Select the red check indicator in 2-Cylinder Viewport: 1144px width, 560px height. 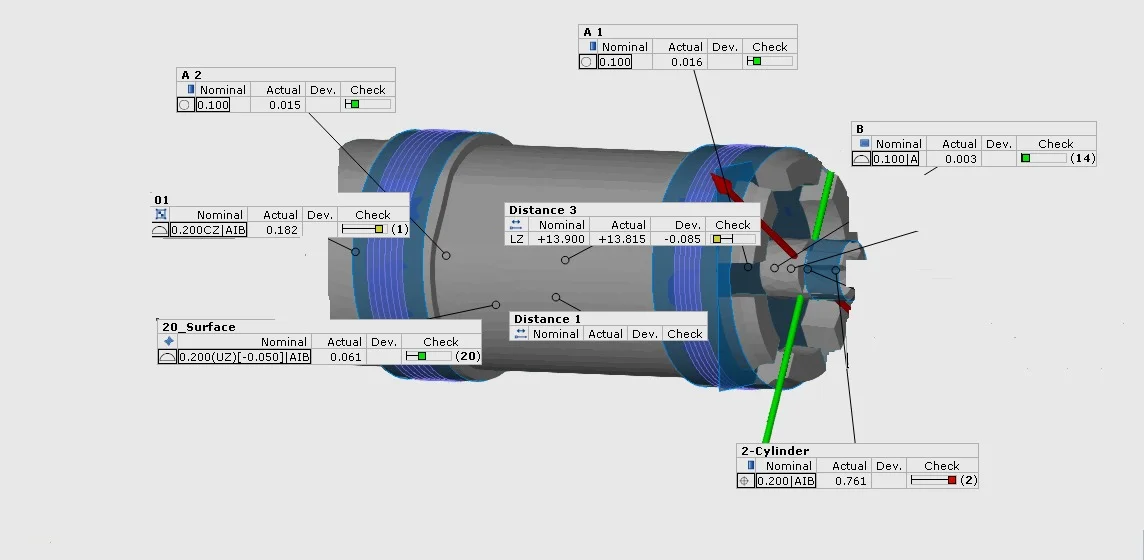point(951,481)
